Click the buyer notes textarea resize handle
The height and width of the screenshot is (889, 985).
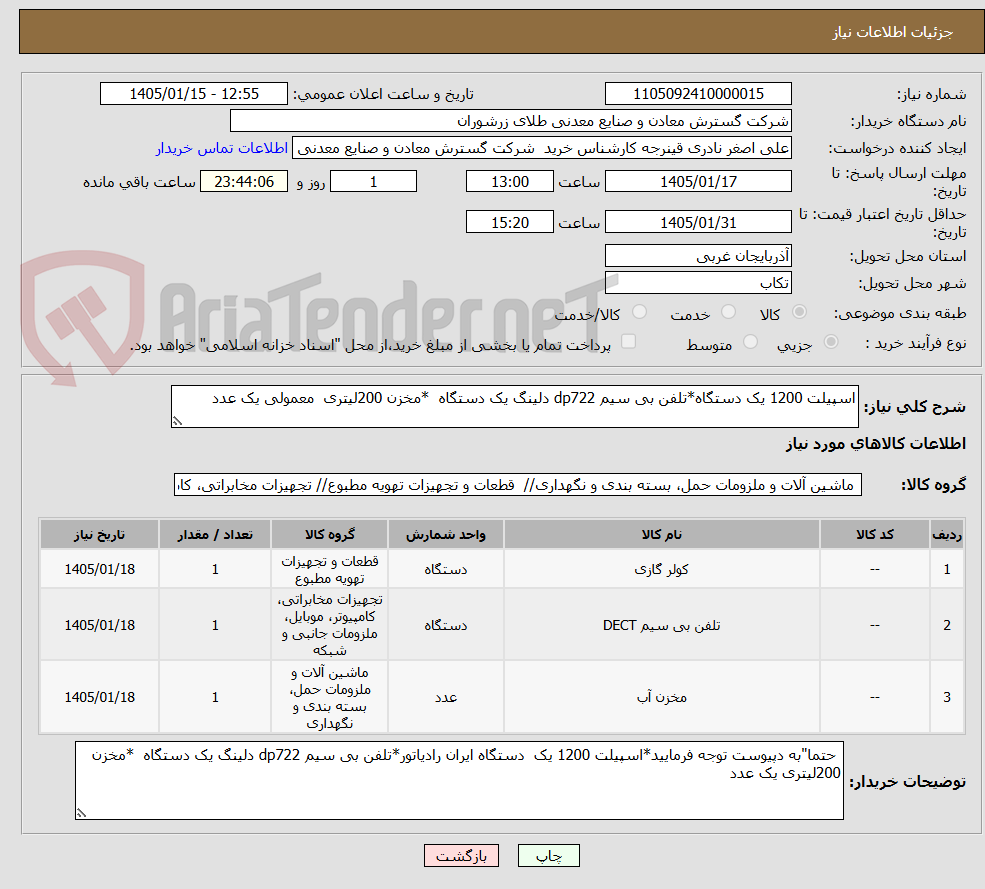coord(81,813)
